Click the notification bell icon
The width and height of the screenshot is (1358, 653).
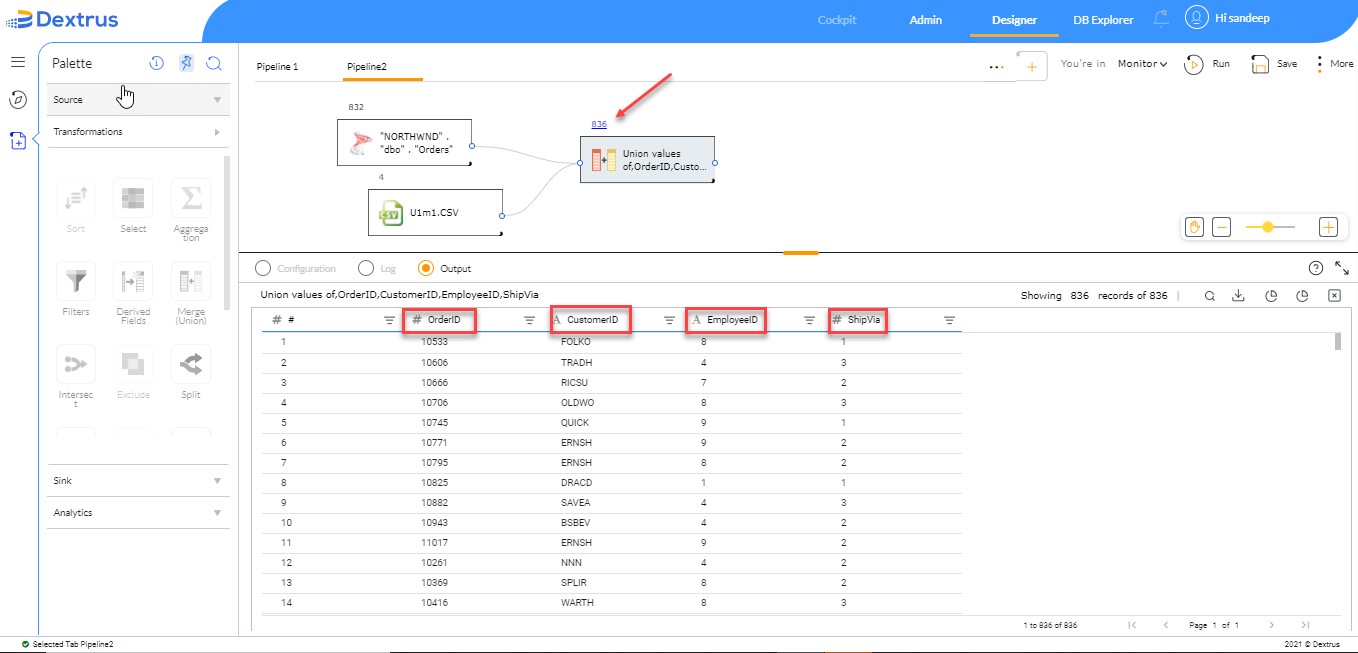1161,19
